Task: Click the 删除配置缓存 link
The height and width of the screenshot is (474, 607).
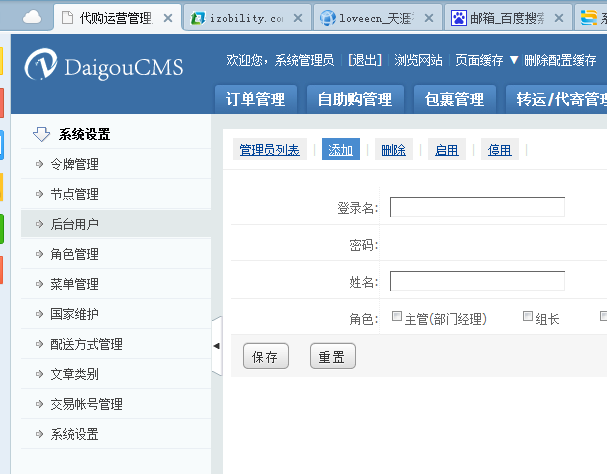Action: coord(560,60)
